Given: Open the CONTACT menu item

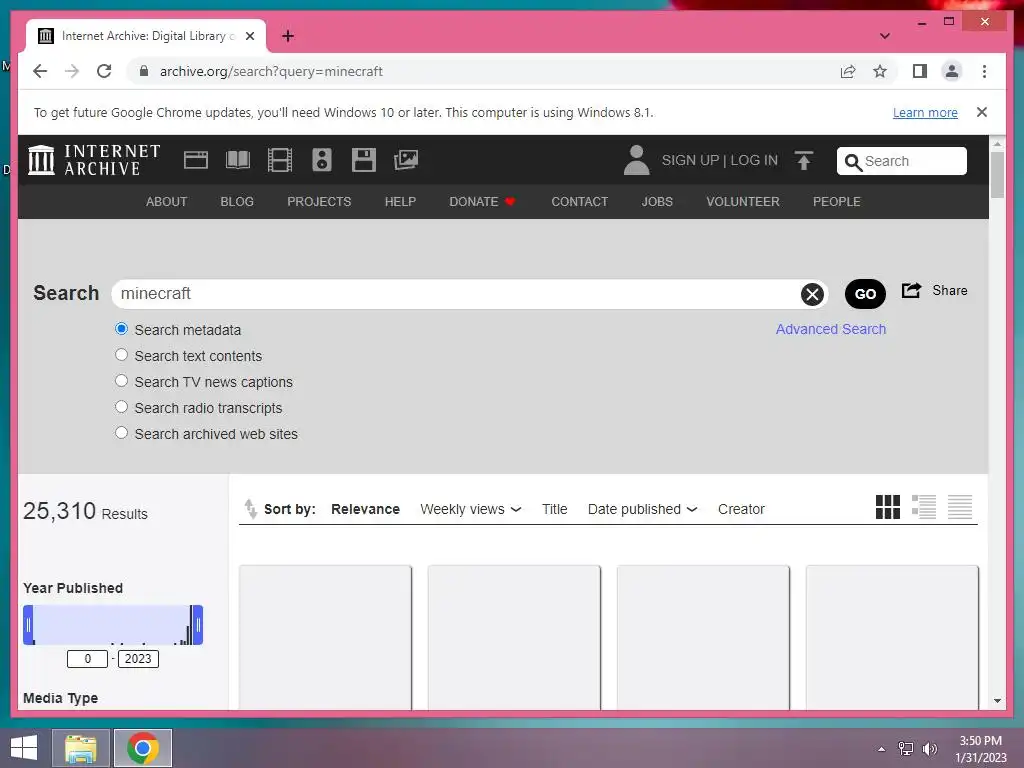Looking at the screenshot, I should (579, 202).
